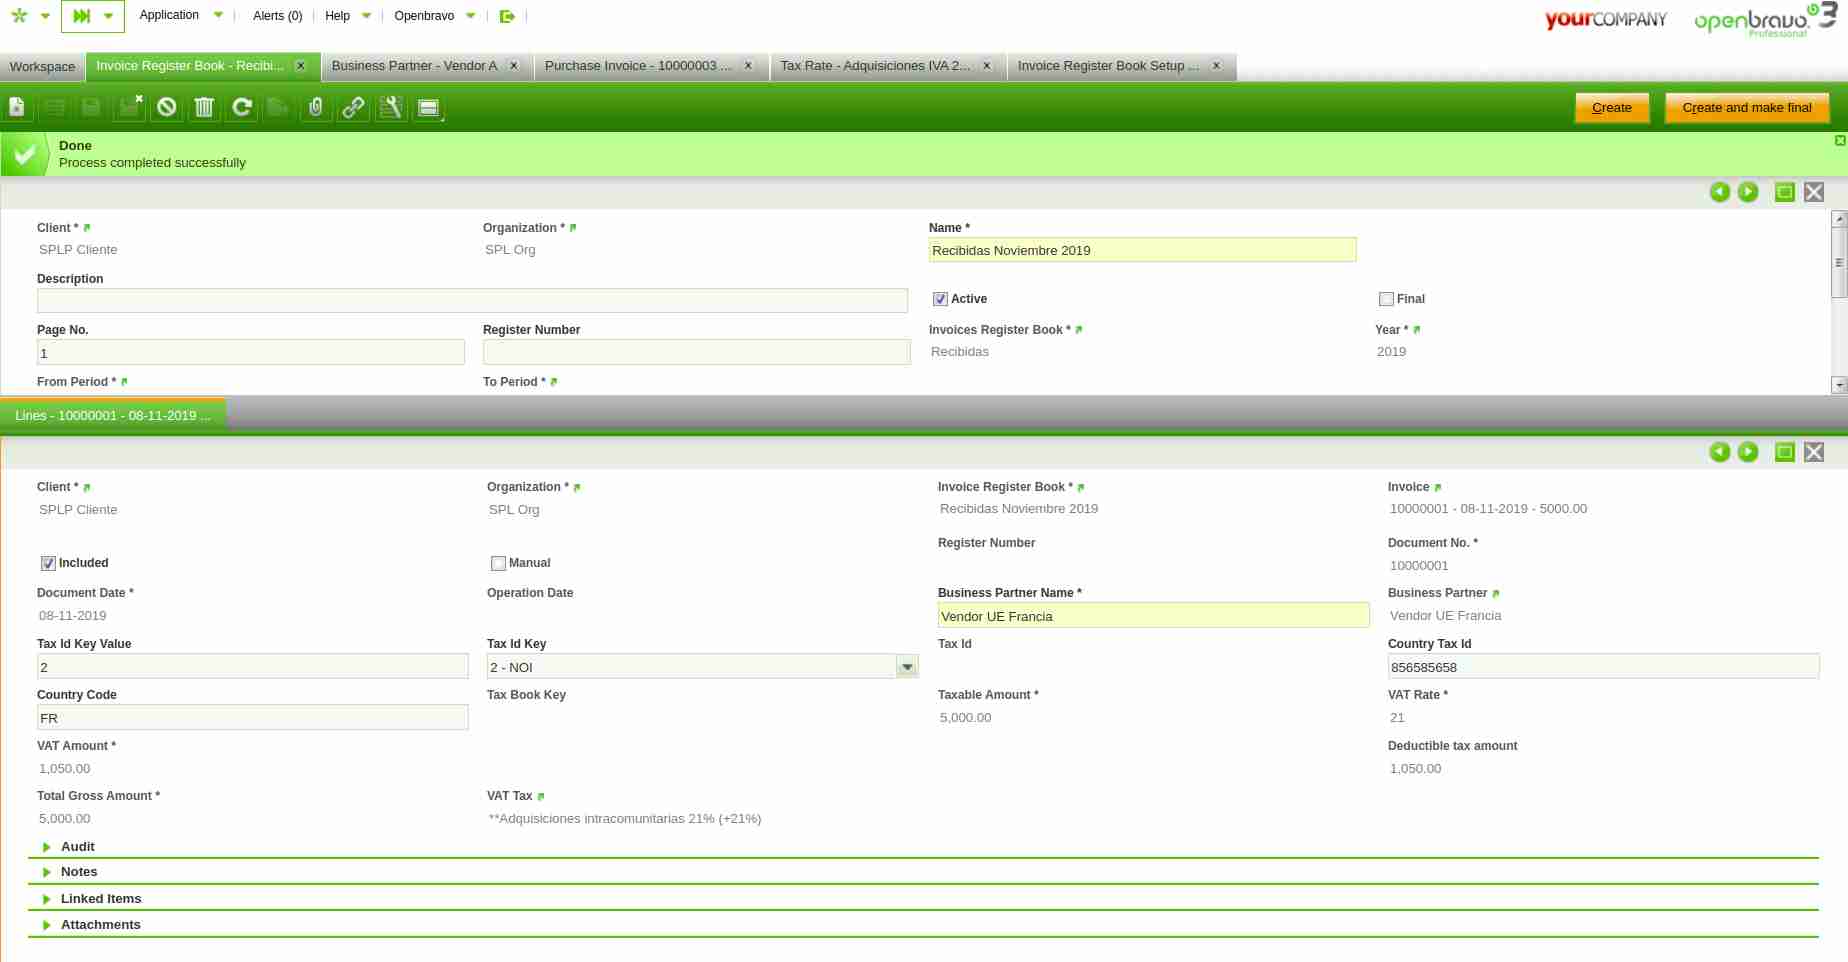Click the New Record toolbar icon
1848x962 pixels.
click(x=17, y=107)
